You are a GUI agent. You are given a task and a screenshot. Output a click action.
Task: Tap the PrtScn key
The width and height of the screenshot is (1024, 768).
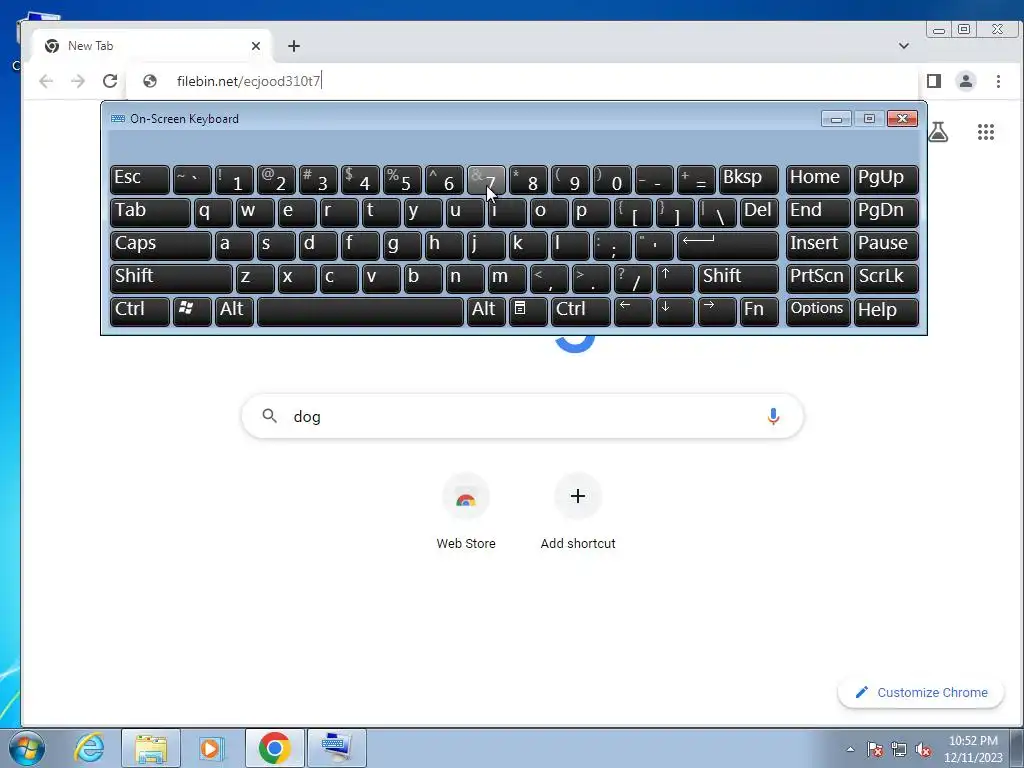(818, 278)
